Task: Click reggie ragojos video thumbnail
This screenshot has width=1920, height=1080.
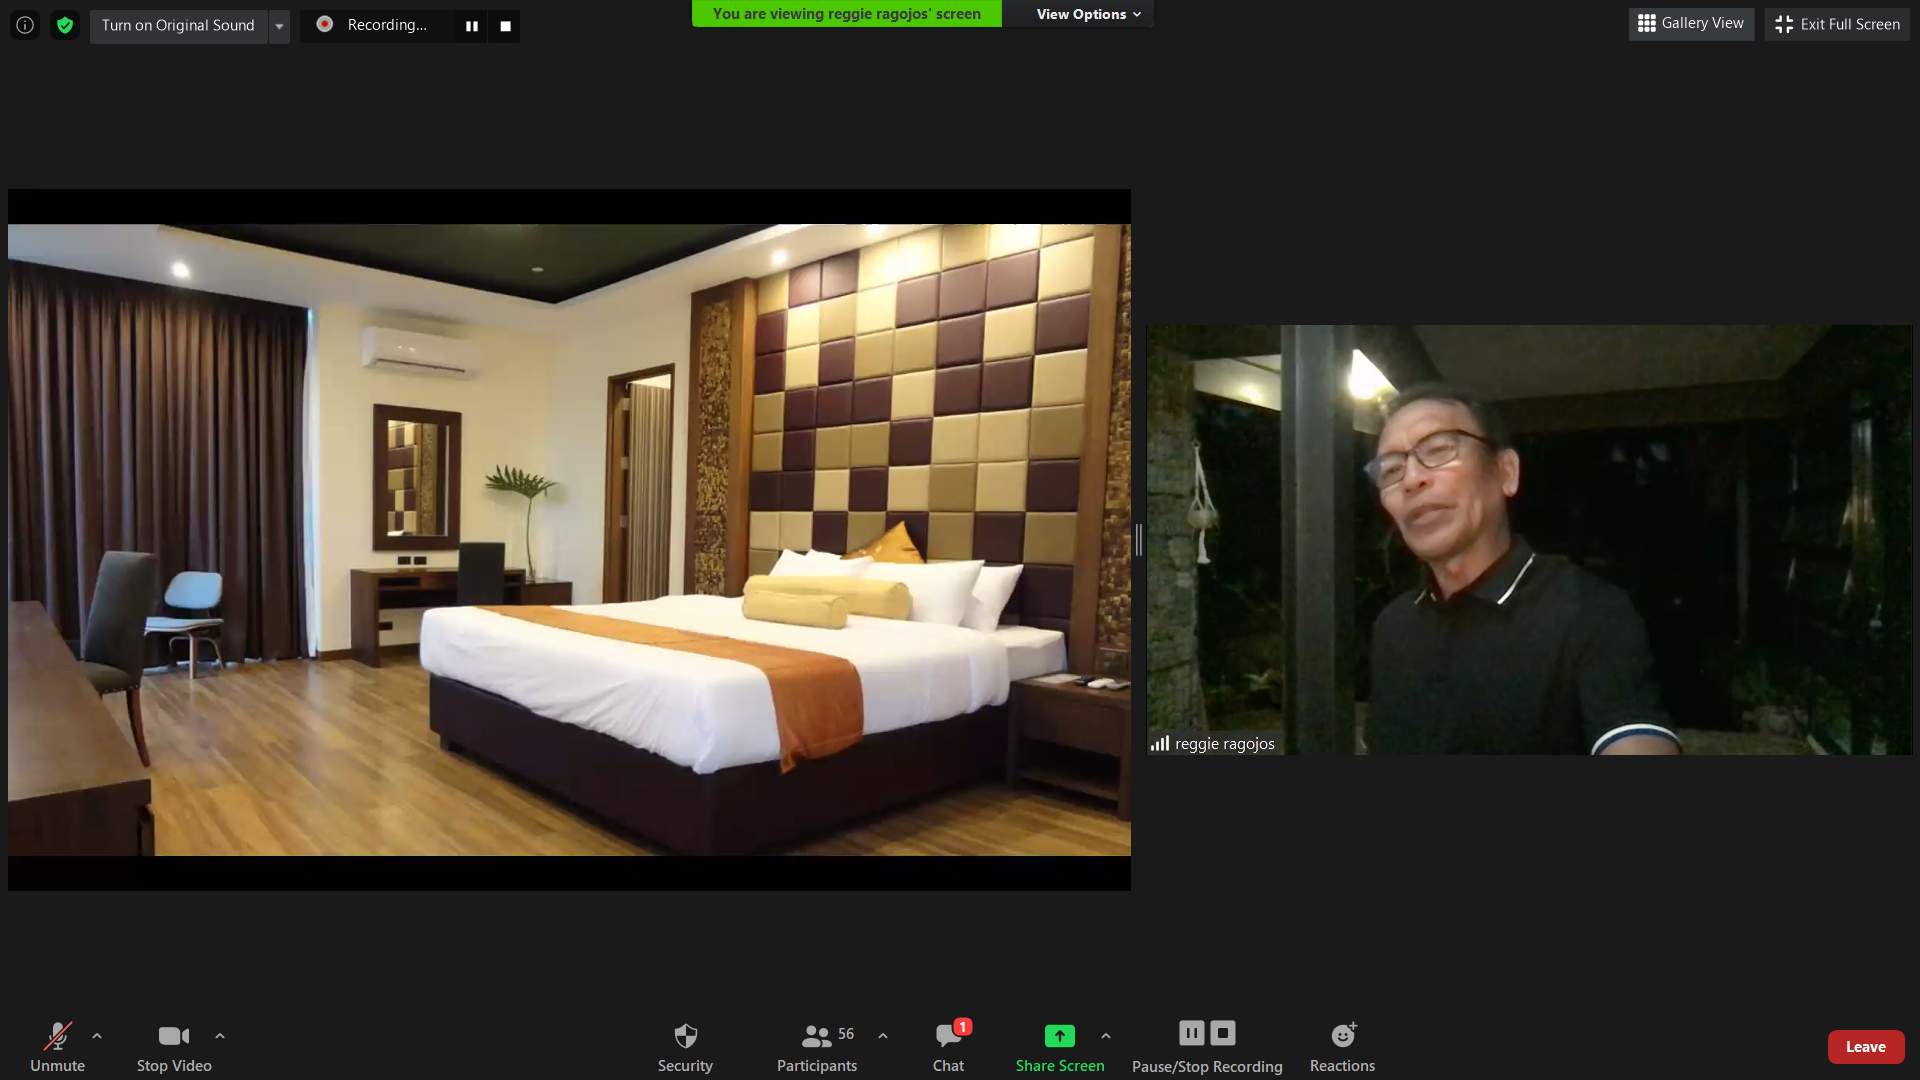Action: (1529, 540)
